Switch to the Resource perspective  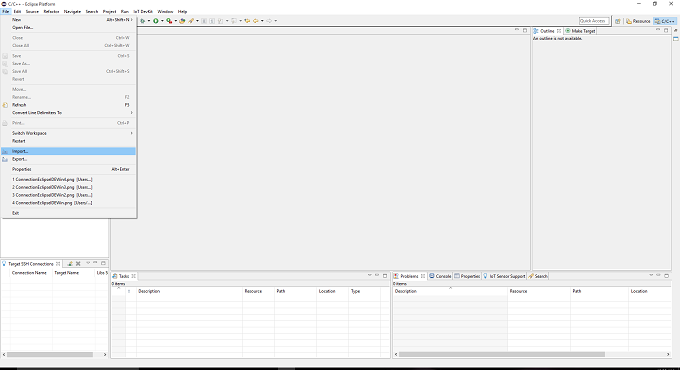[x=638, y=21]
